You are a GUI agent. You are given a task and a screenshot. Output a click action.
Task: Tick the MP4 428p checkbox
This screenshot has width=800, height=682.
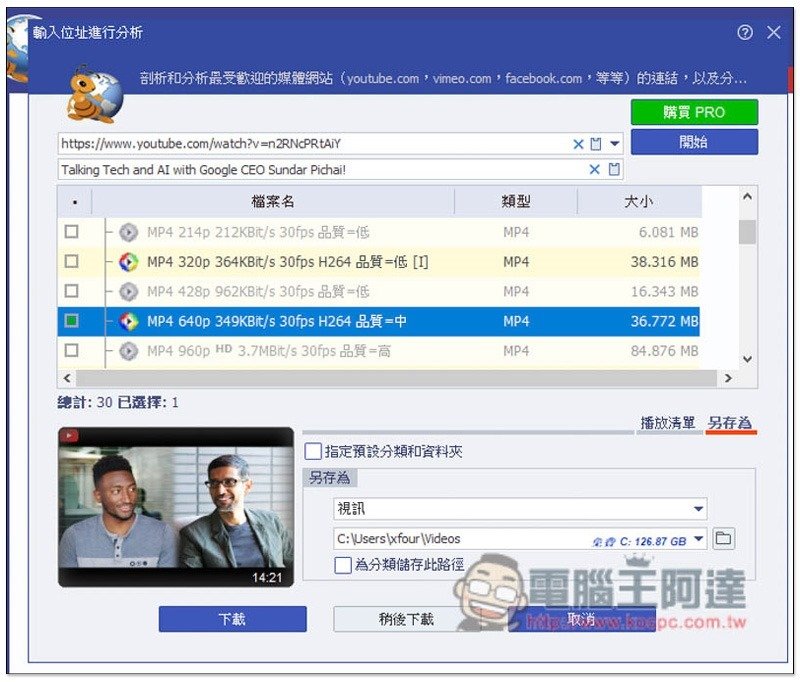click(x=71, y=291)
